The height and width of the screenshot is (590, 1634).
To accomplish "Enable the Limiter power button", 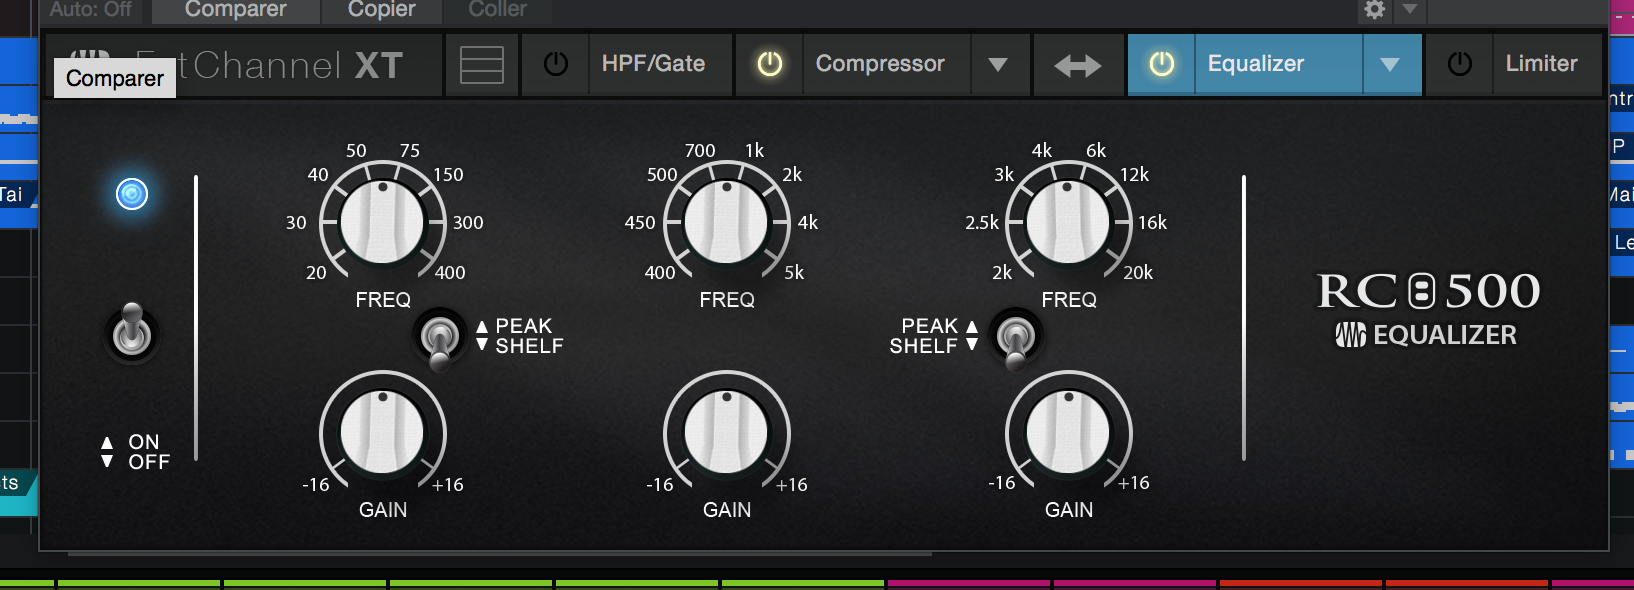I will 1460,64.
